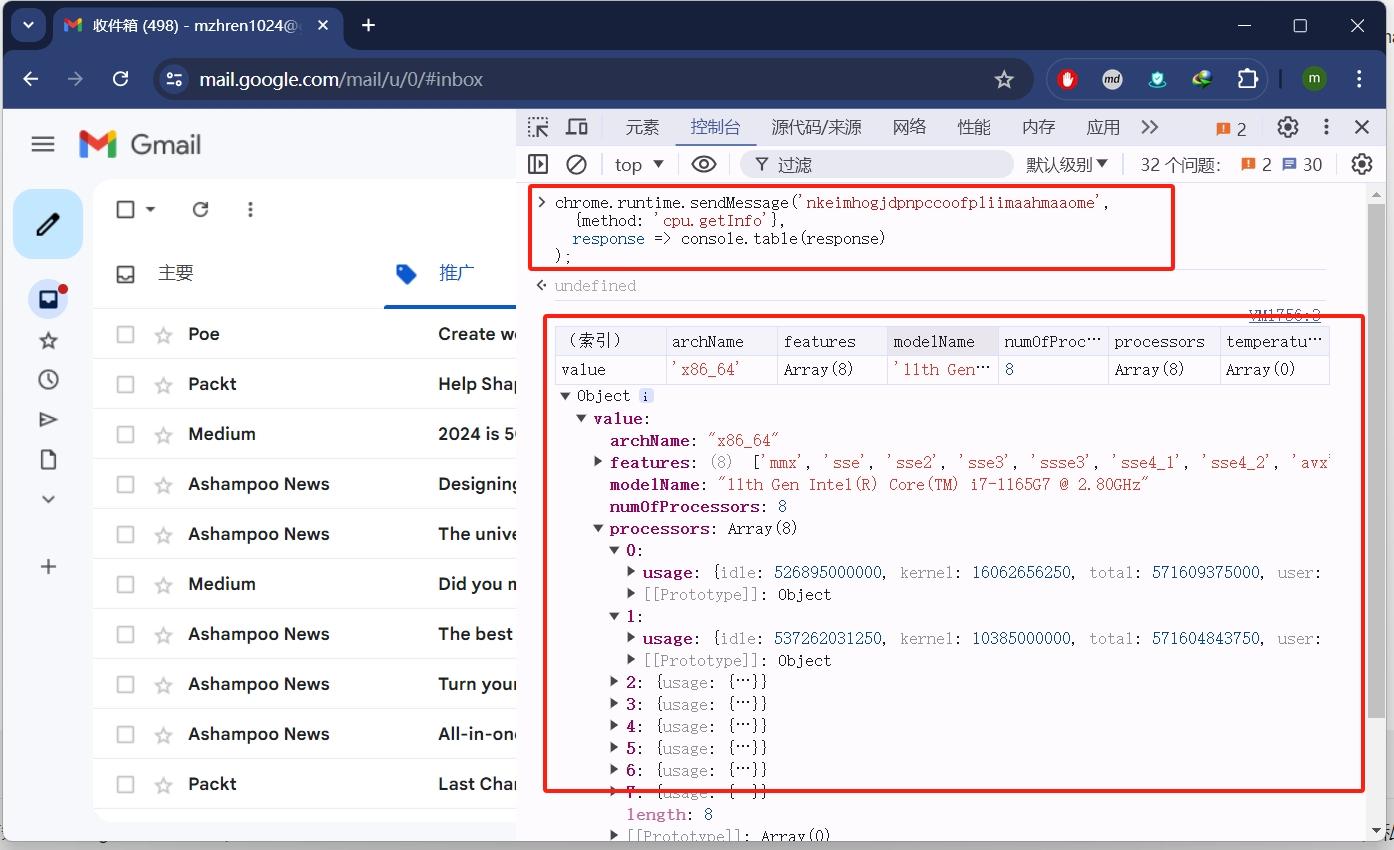The height and width of the screenshot is (850, 1394).
Task: Open the Chrome three-dot menu
Action: [1359, 79]
